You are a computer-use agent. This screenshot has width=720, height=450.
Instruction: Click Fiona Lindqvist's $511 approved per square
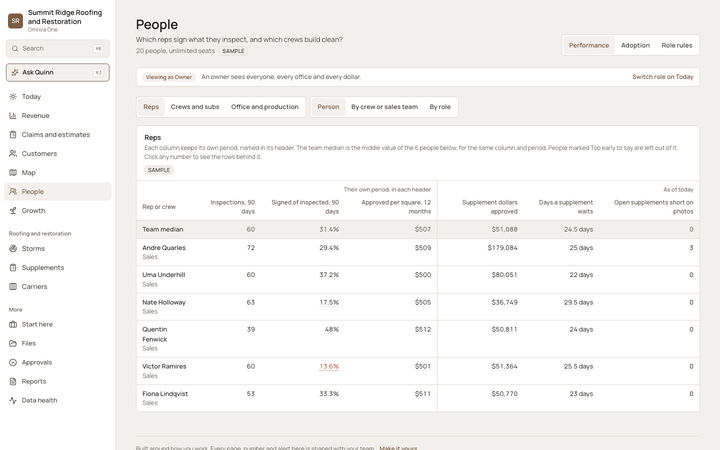(422, 394)
